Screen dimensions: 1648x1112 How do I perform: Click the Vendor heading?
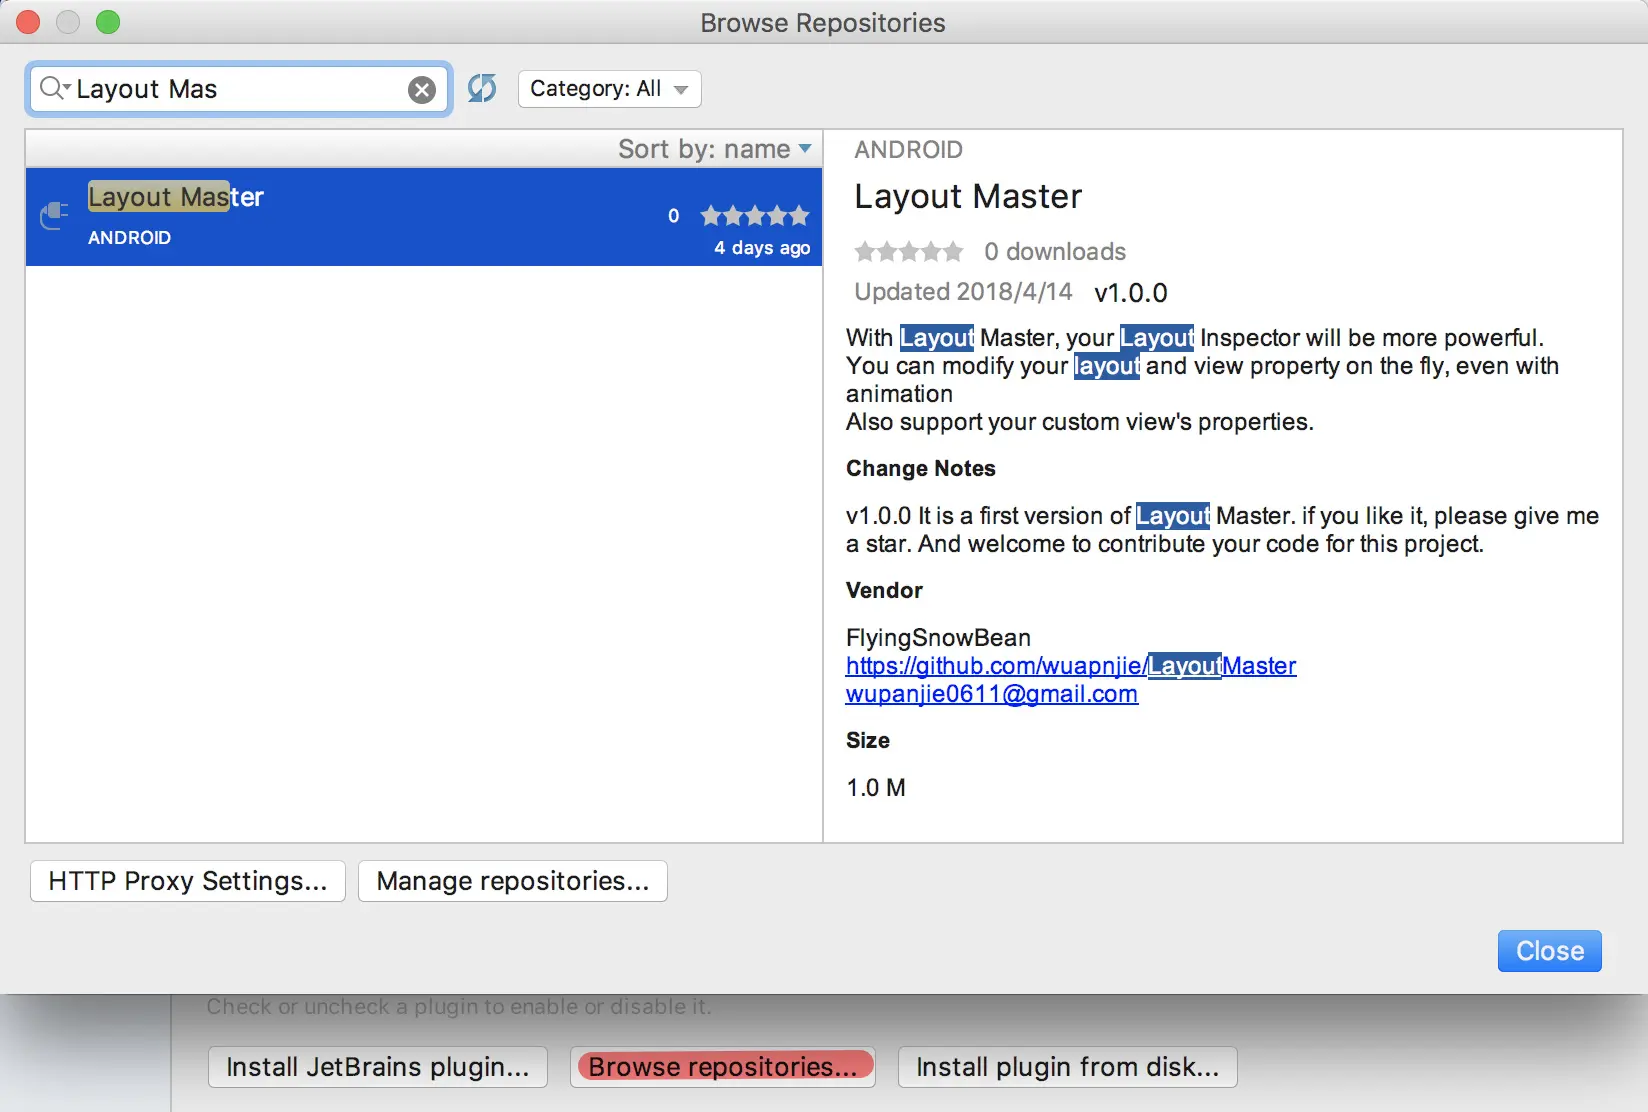[x=884, y=591]
